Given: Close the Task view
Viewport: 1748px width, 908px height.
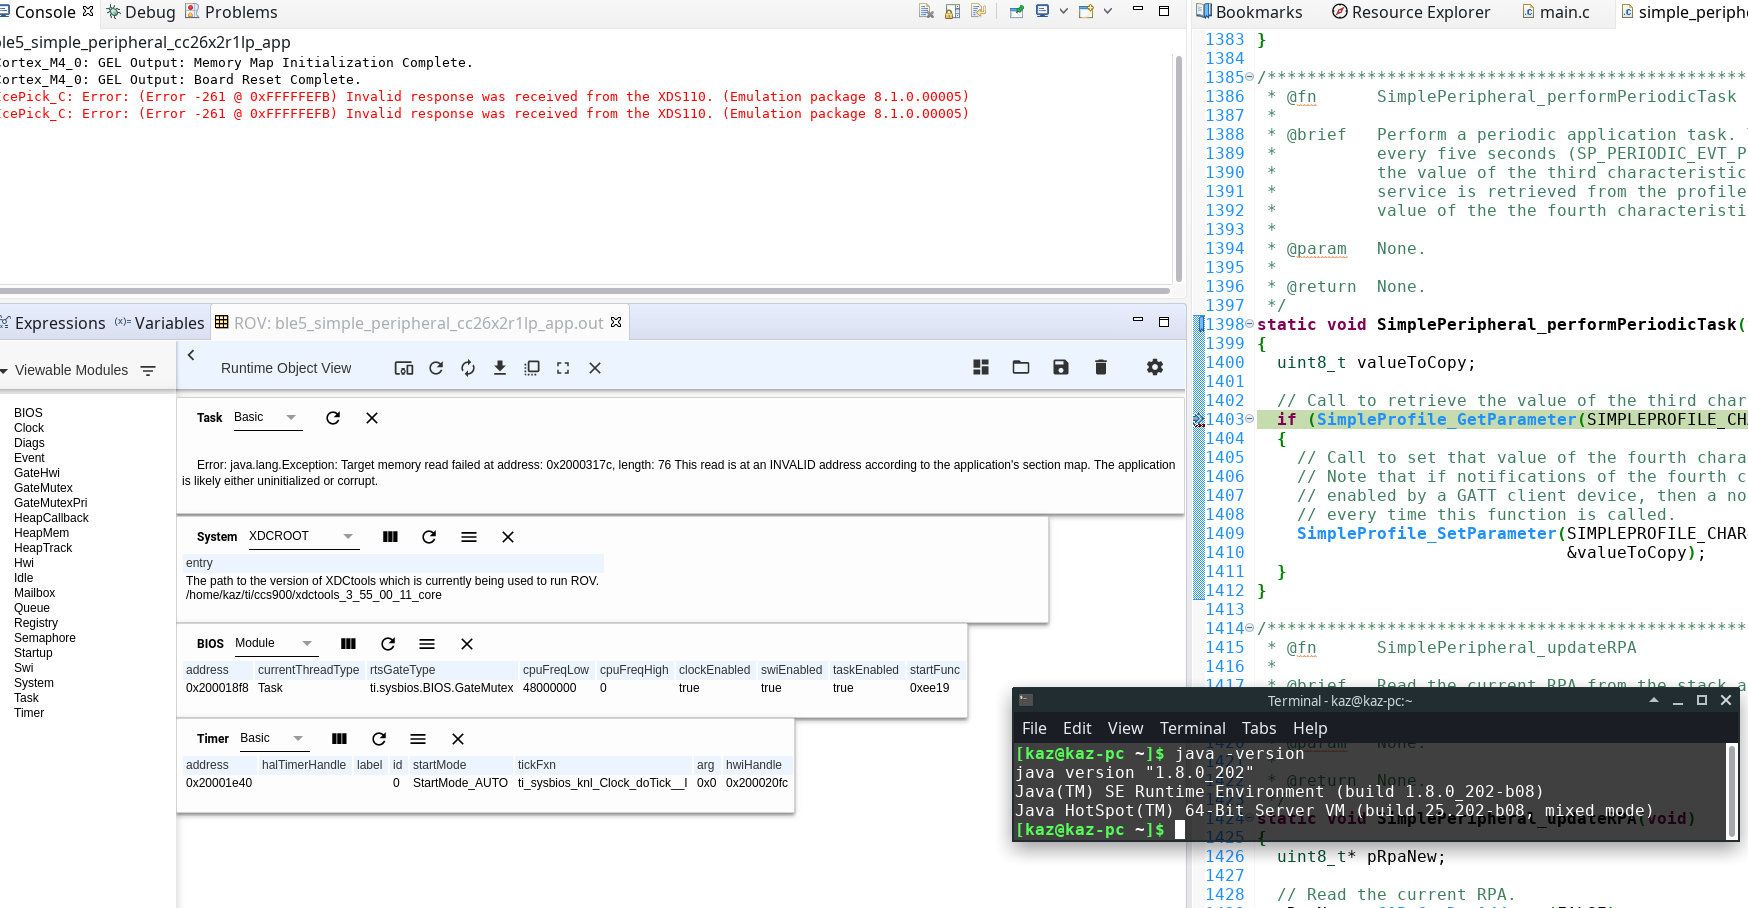Looking at the screenshot, I should pos(372,418).
